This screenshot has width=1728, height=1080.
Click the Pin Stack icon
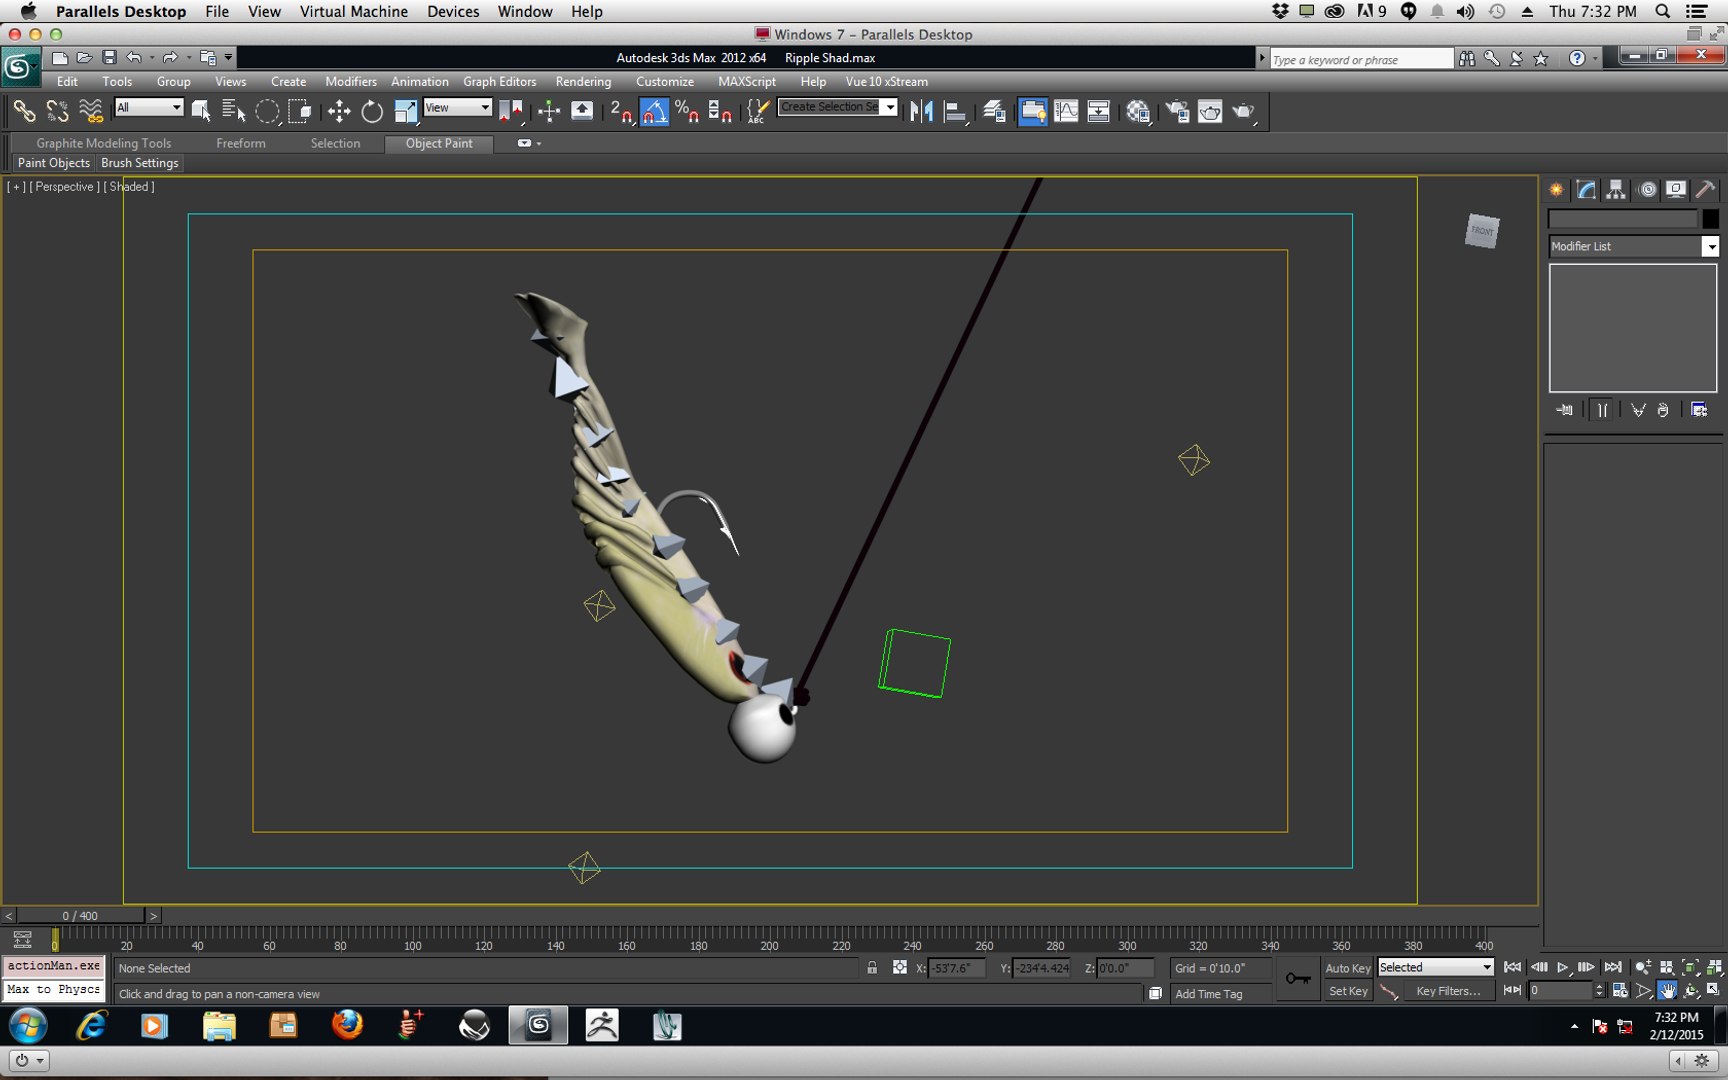point(1565,410)
